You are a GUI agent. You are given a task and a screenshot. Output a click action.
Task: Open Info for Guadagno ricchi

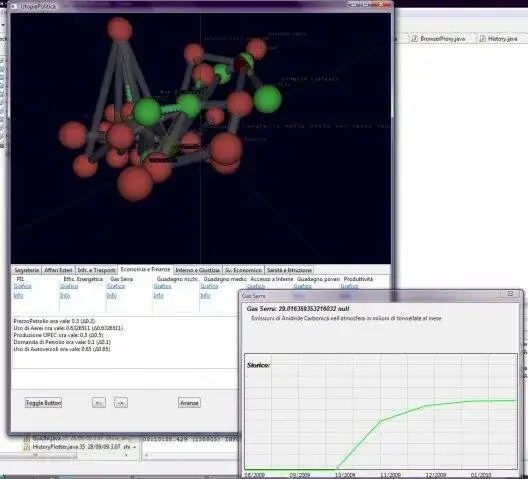click(158, 295)
